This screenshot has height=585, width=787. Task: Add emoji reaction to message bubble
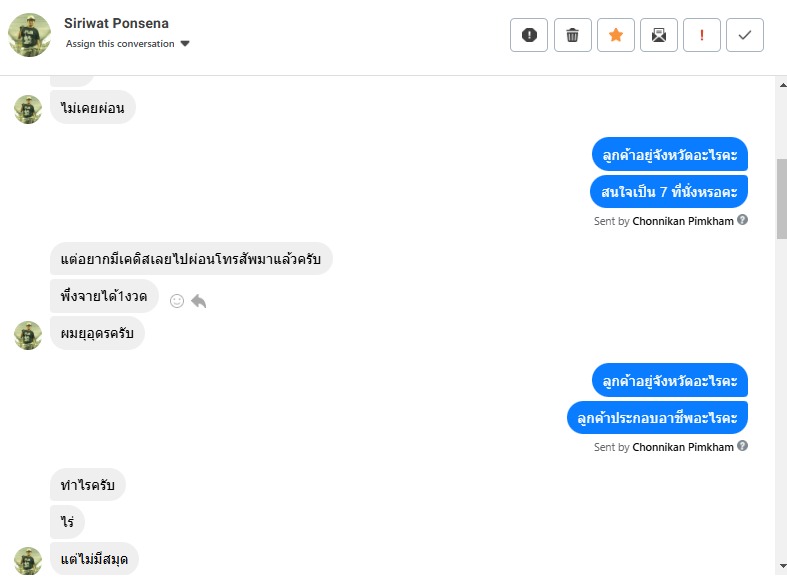(177, 300)
